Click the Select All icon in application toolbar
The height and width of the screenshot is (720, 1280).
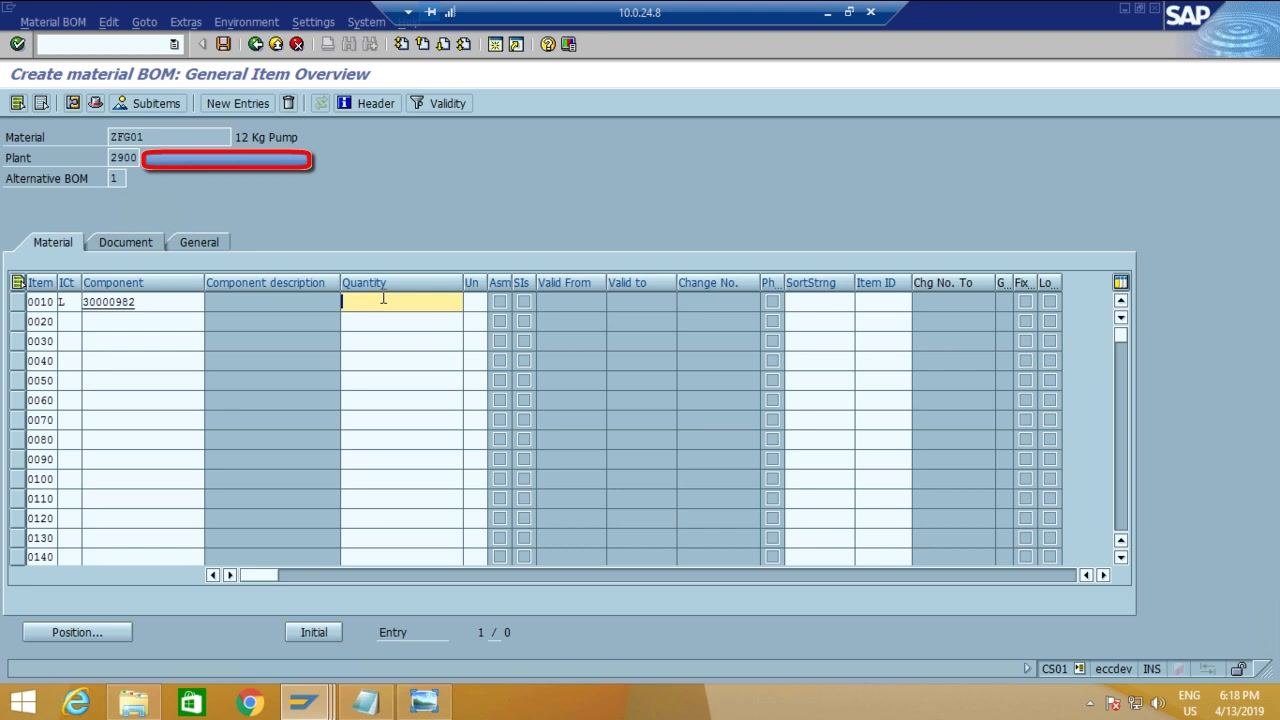18,103
